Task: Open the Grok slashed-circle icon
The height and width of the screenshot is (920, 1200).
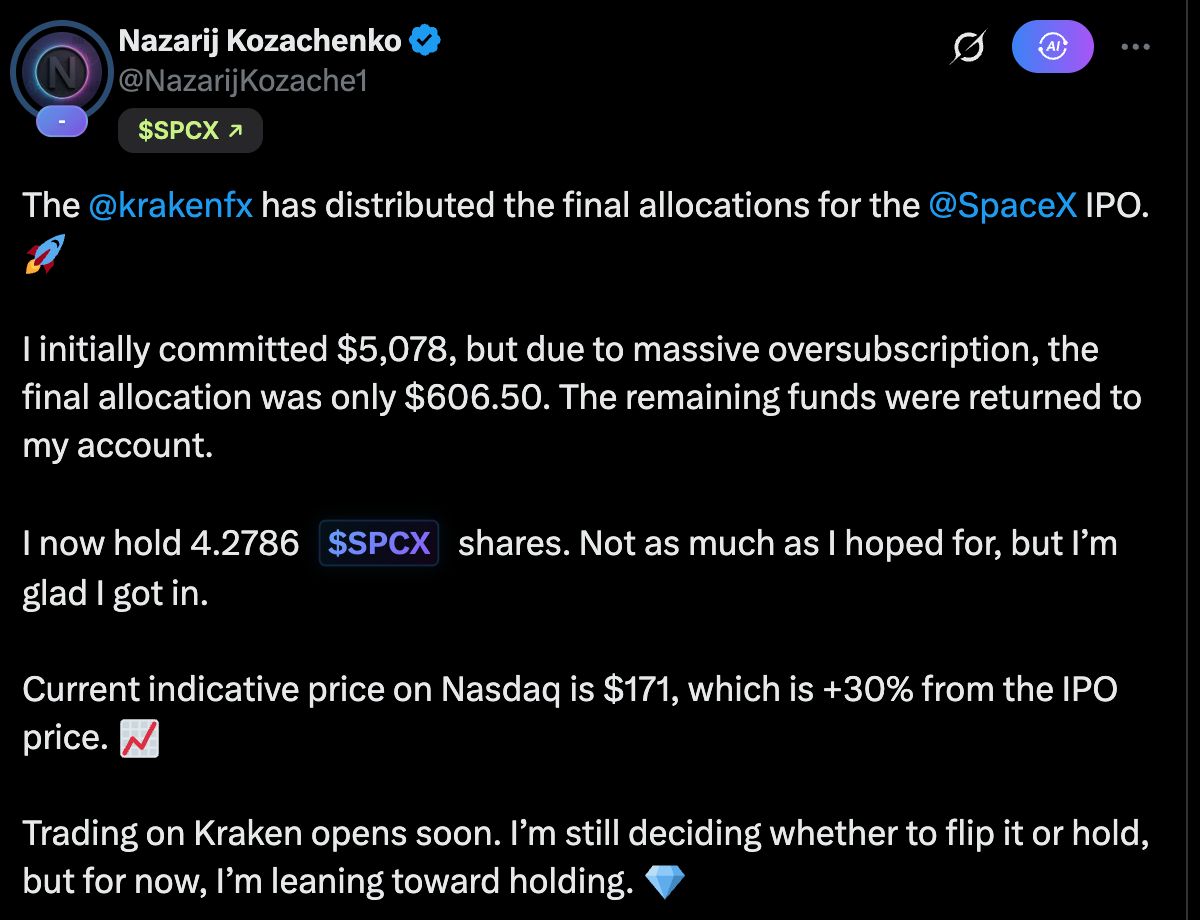Action: point(970,47)
